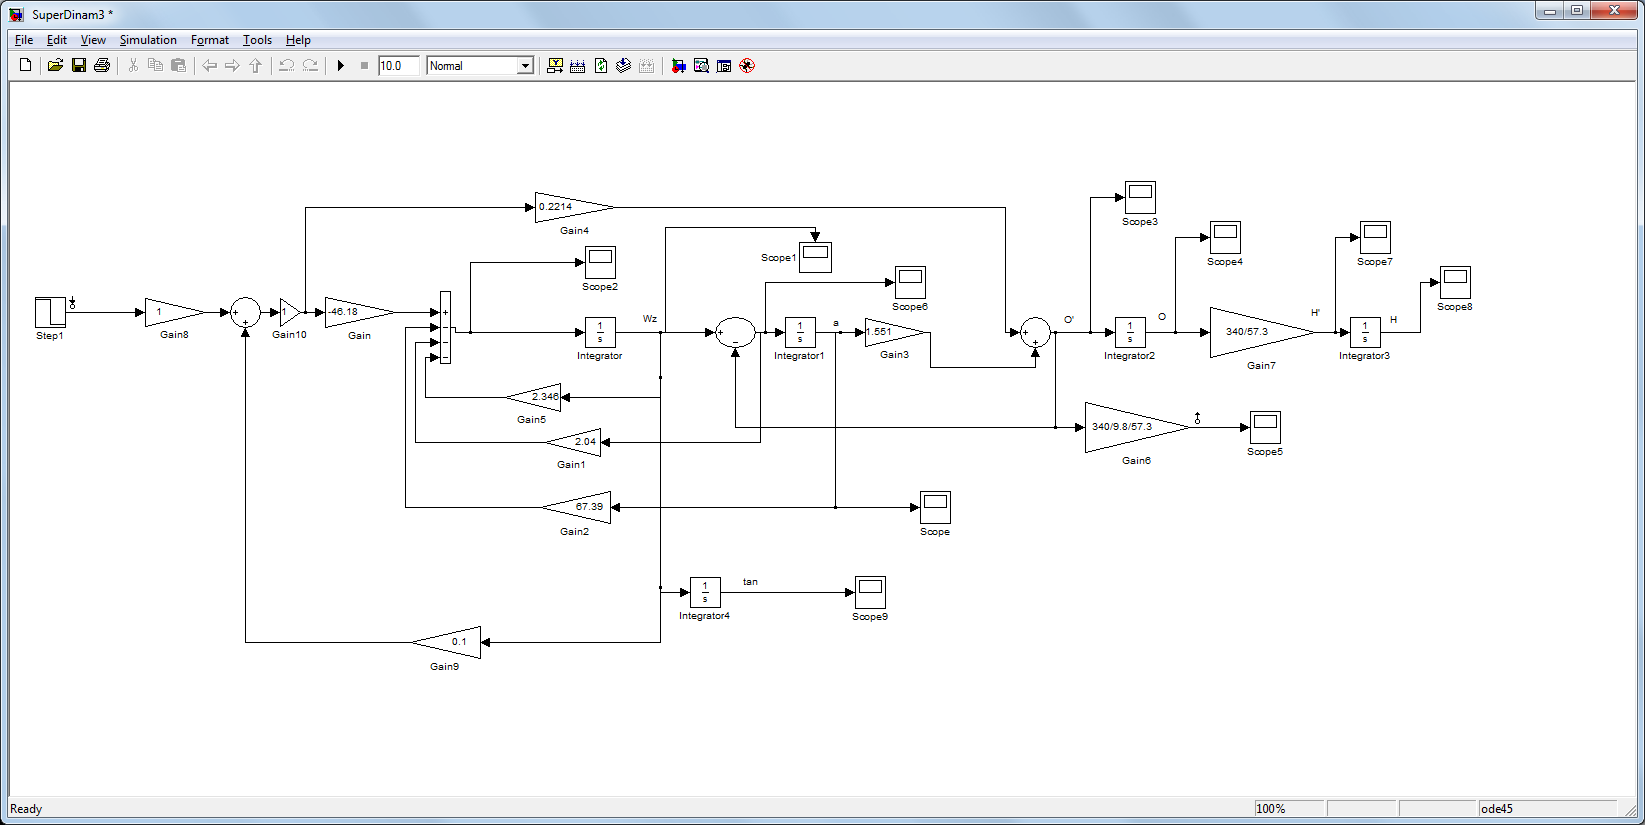Image resolution: width=1645 pixels, height=825 pixels.
Task: Click the Go to Parent up-arrow icon
Action: point(255,66)
